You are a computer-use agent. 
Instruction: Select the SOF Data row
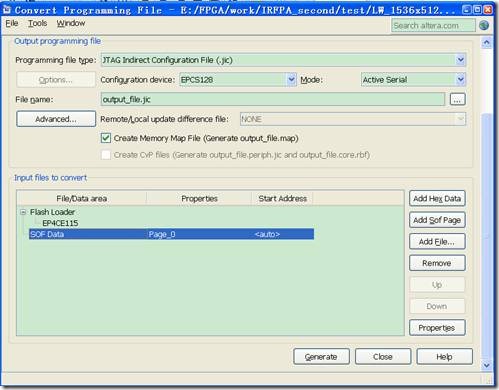(x=171, y=234)
